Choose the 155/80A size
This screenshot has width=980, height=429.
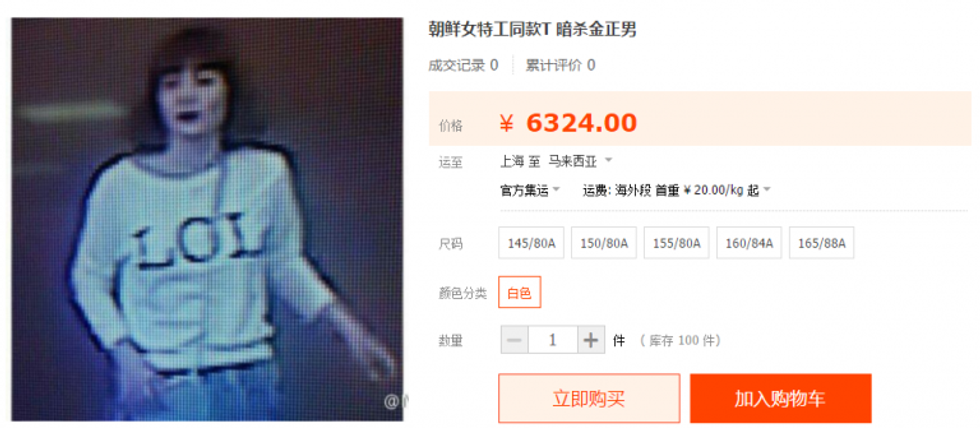(676, 243)
